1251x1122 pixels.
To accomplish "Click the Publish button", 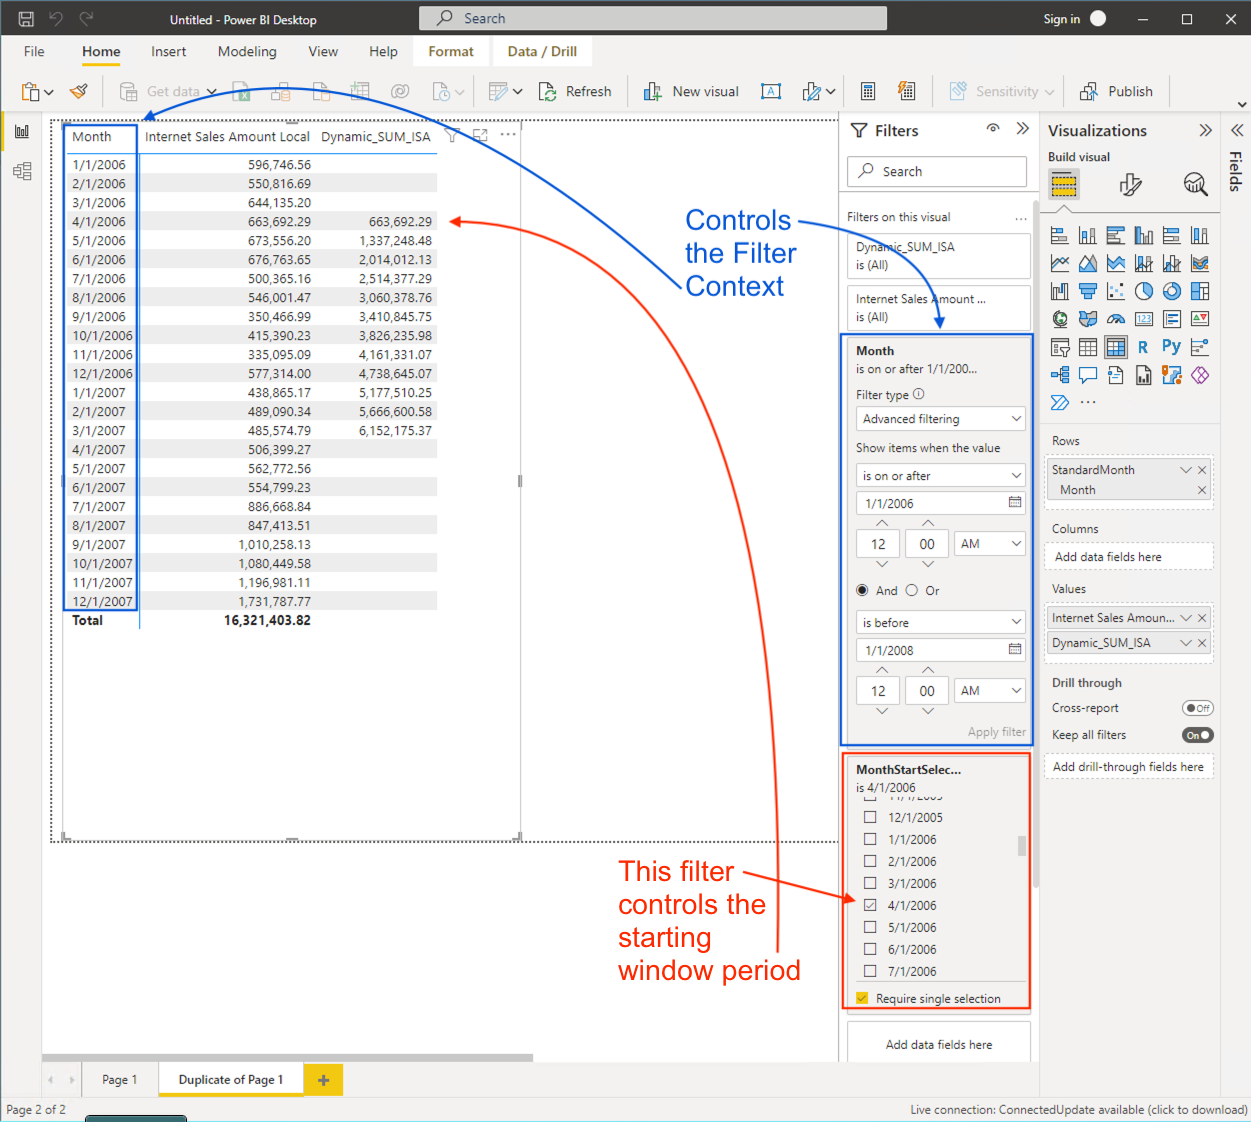I will (x=1116, y=91).
